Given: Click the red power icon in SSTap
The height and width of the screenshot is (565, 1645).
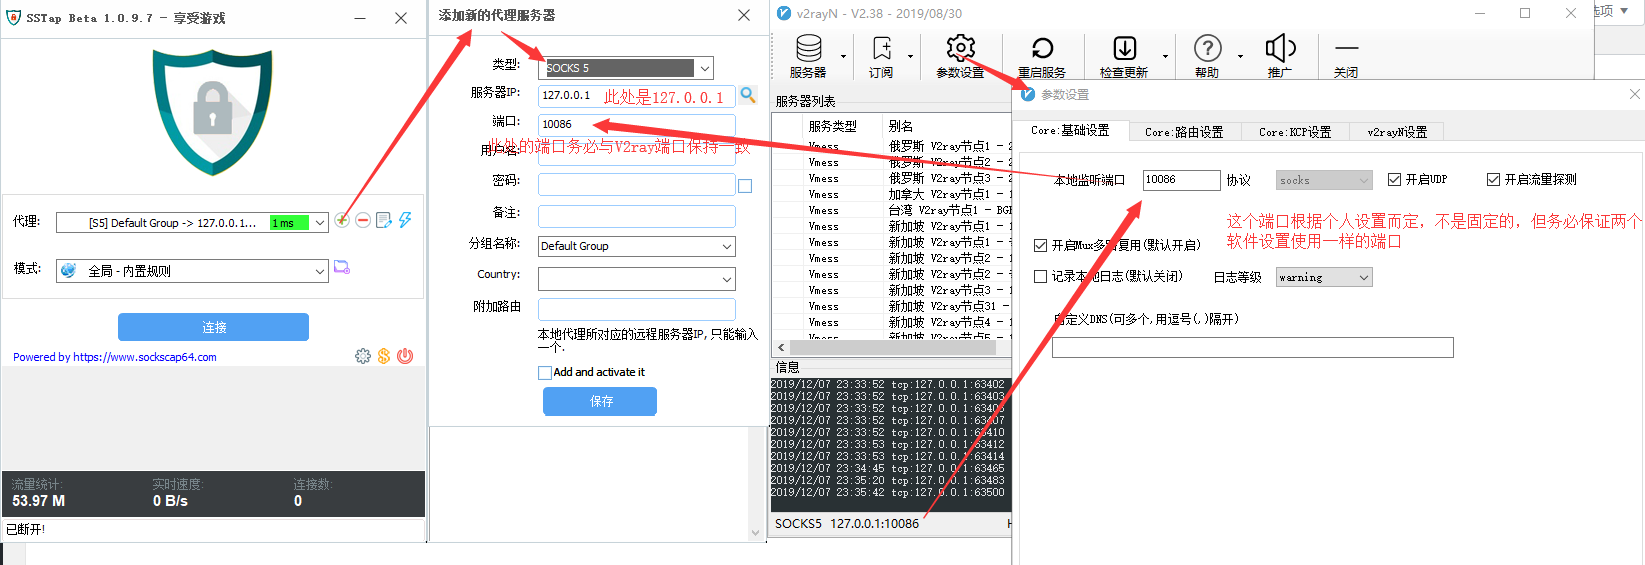Looking at the screenshot, I should coord(405,356).
